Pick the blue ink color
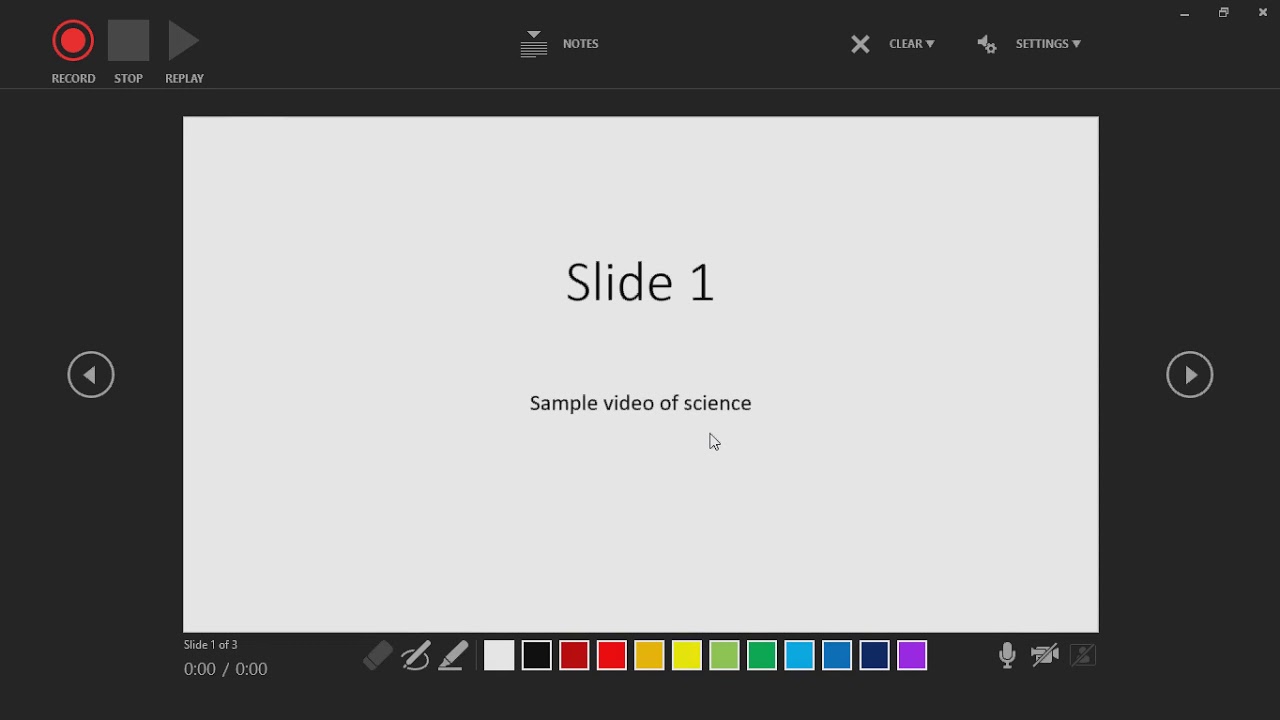Image resolution: width=1280 pixels, height=720 pixels. pos(837,656)
